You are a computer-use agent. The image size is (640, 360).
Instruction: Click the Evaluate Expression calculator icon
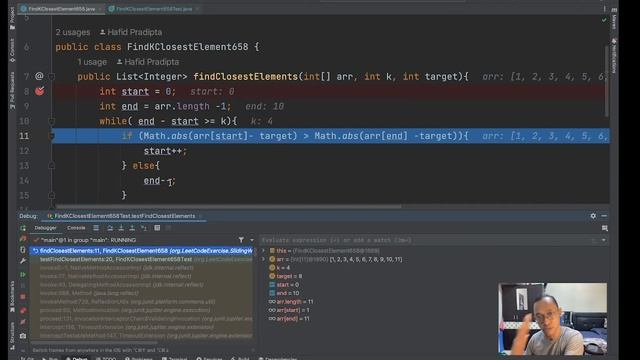pyautogui.click(x=157, y=228)
